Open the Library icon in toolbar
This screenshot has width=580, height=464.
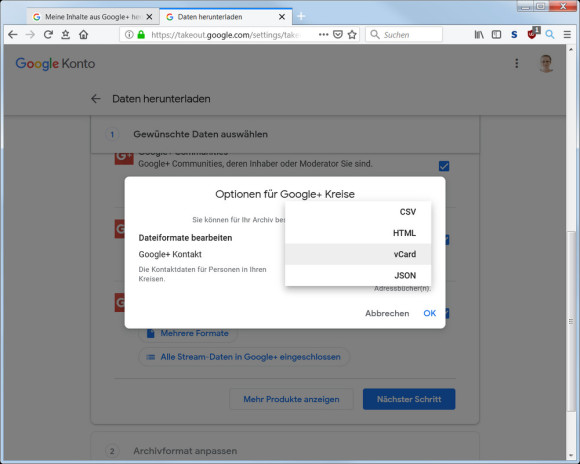point(479,35)
